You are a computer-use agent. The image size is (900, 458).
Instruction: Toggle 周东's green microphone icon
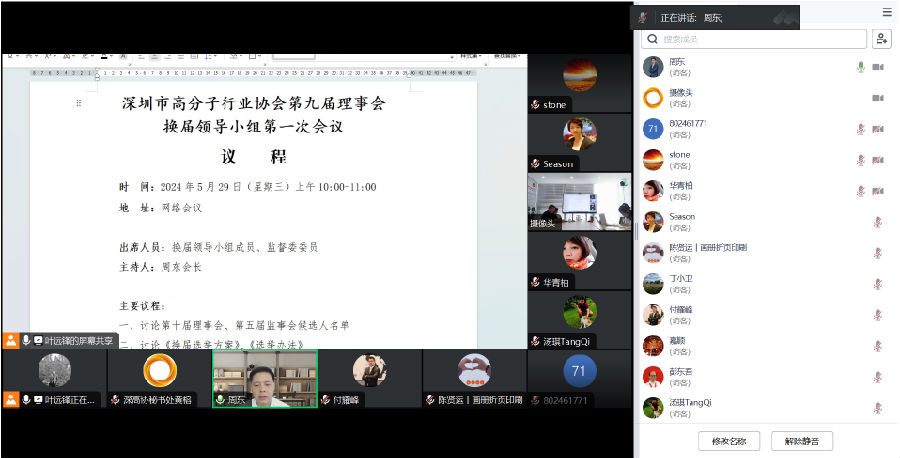click(860, 67)
